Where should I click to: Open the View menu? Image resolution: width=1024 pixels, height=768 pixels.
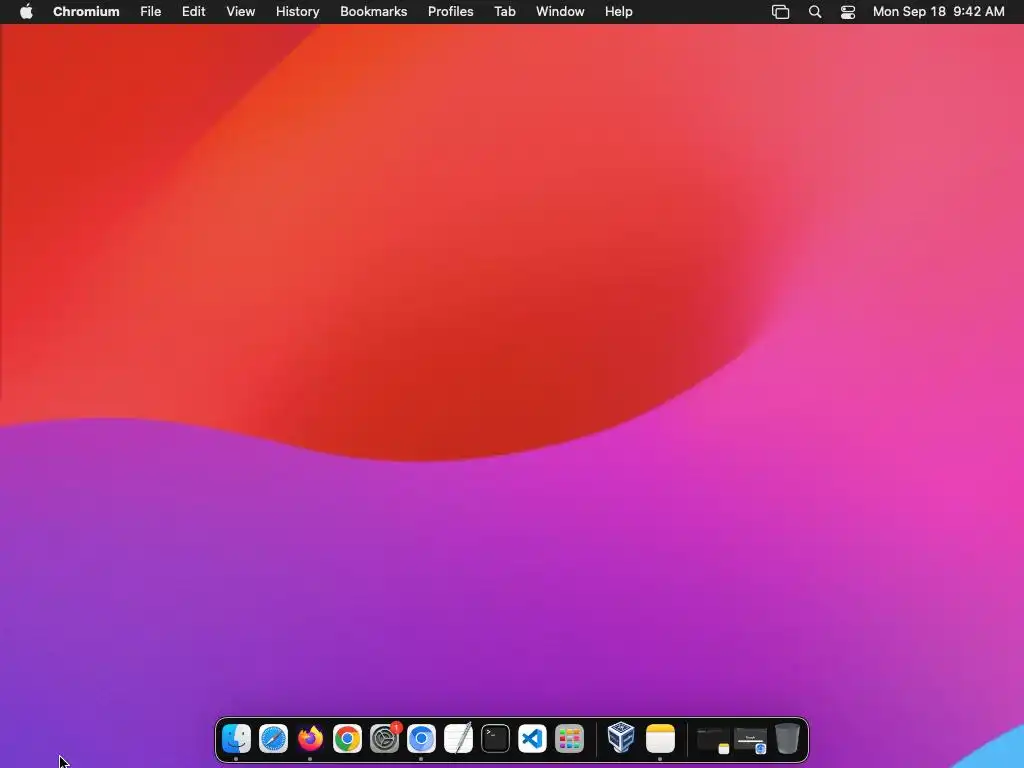(240, 11)
